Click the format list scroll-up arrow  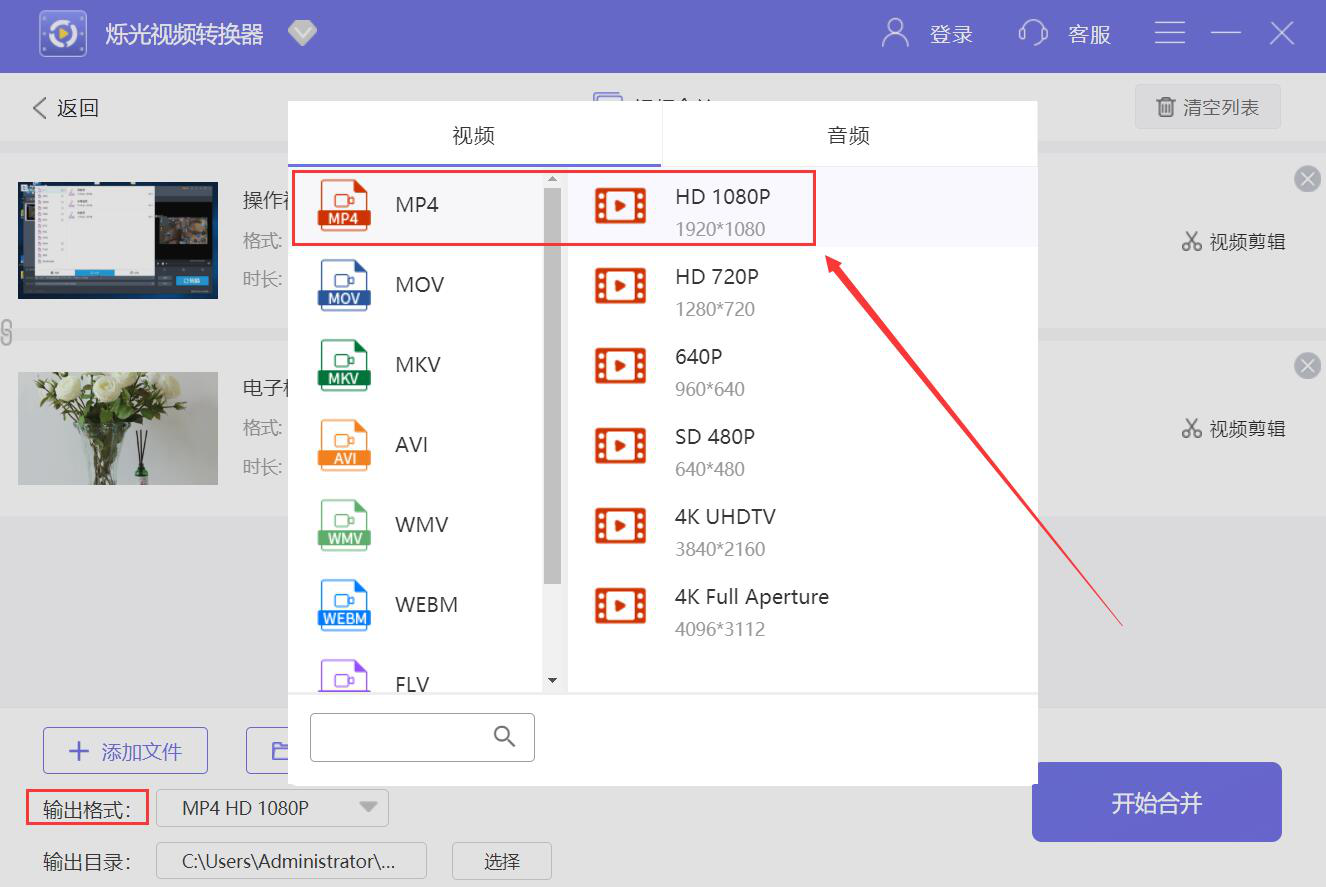click(x=552, y=180)
